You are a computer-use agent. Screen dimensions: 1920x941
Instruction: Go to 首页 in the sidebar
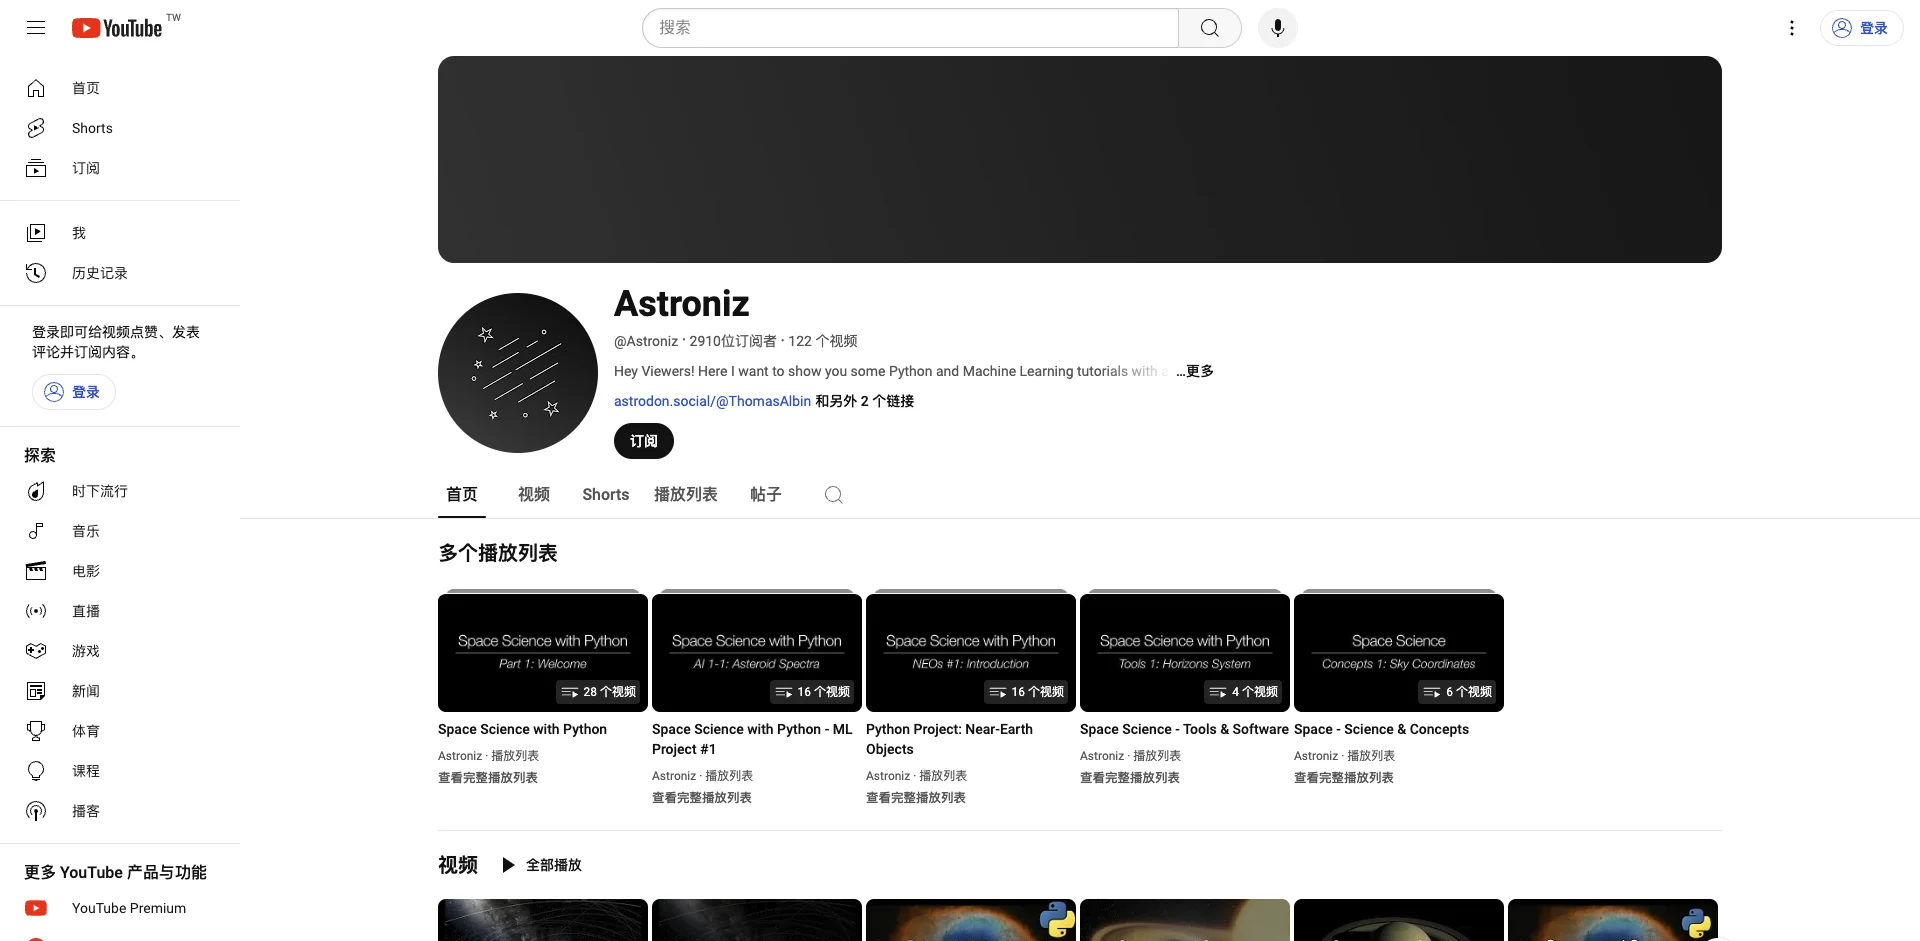pos(120,88)
